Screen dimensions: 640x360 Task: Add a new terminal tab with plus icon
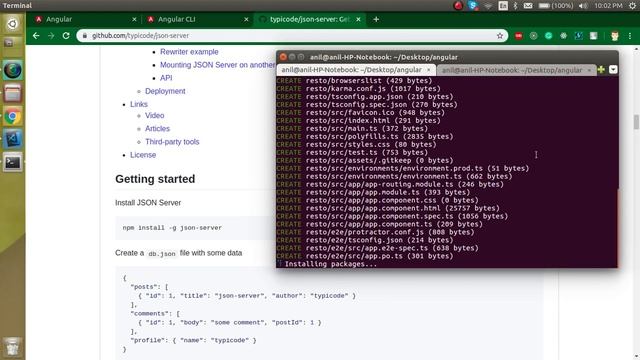[601, 70]
